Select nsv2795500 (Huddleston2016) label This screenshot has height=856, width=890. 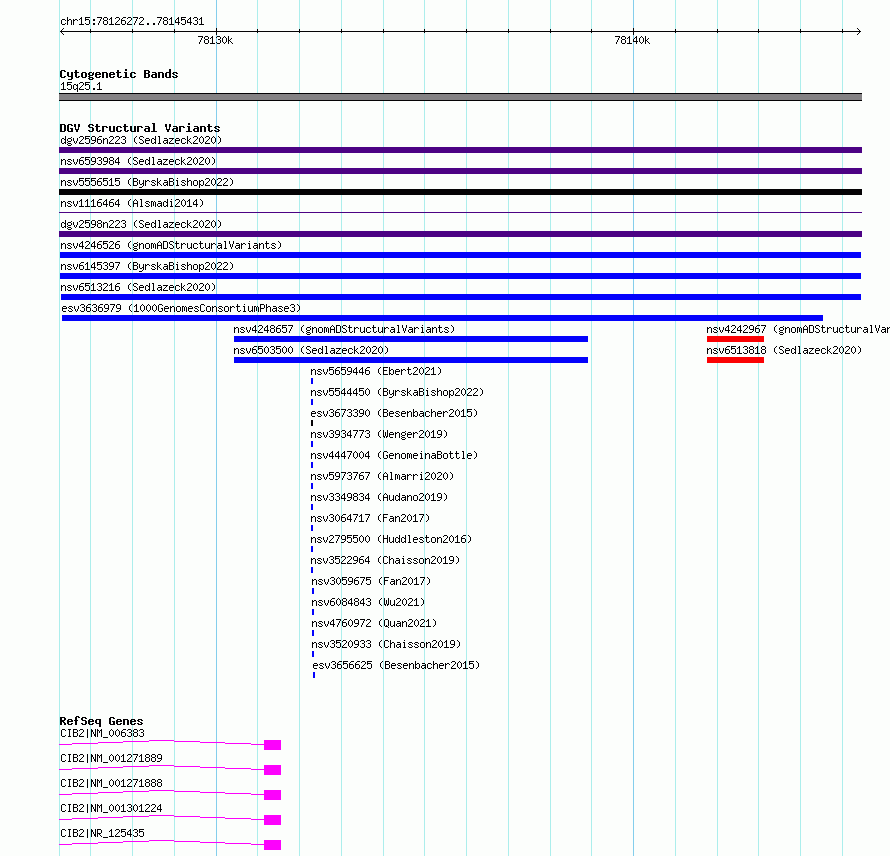coord(391,539)
